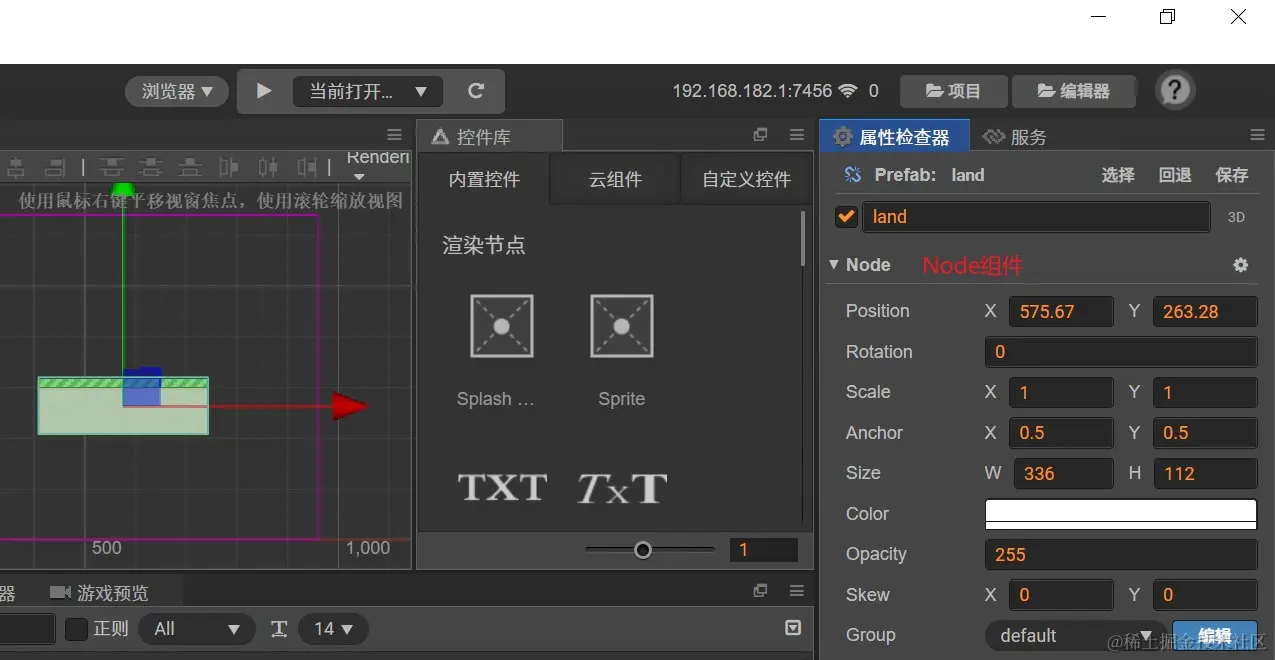Click distribute horizontal centers toolbar icon
The image size is (1275, 660).
click(268, 167)
